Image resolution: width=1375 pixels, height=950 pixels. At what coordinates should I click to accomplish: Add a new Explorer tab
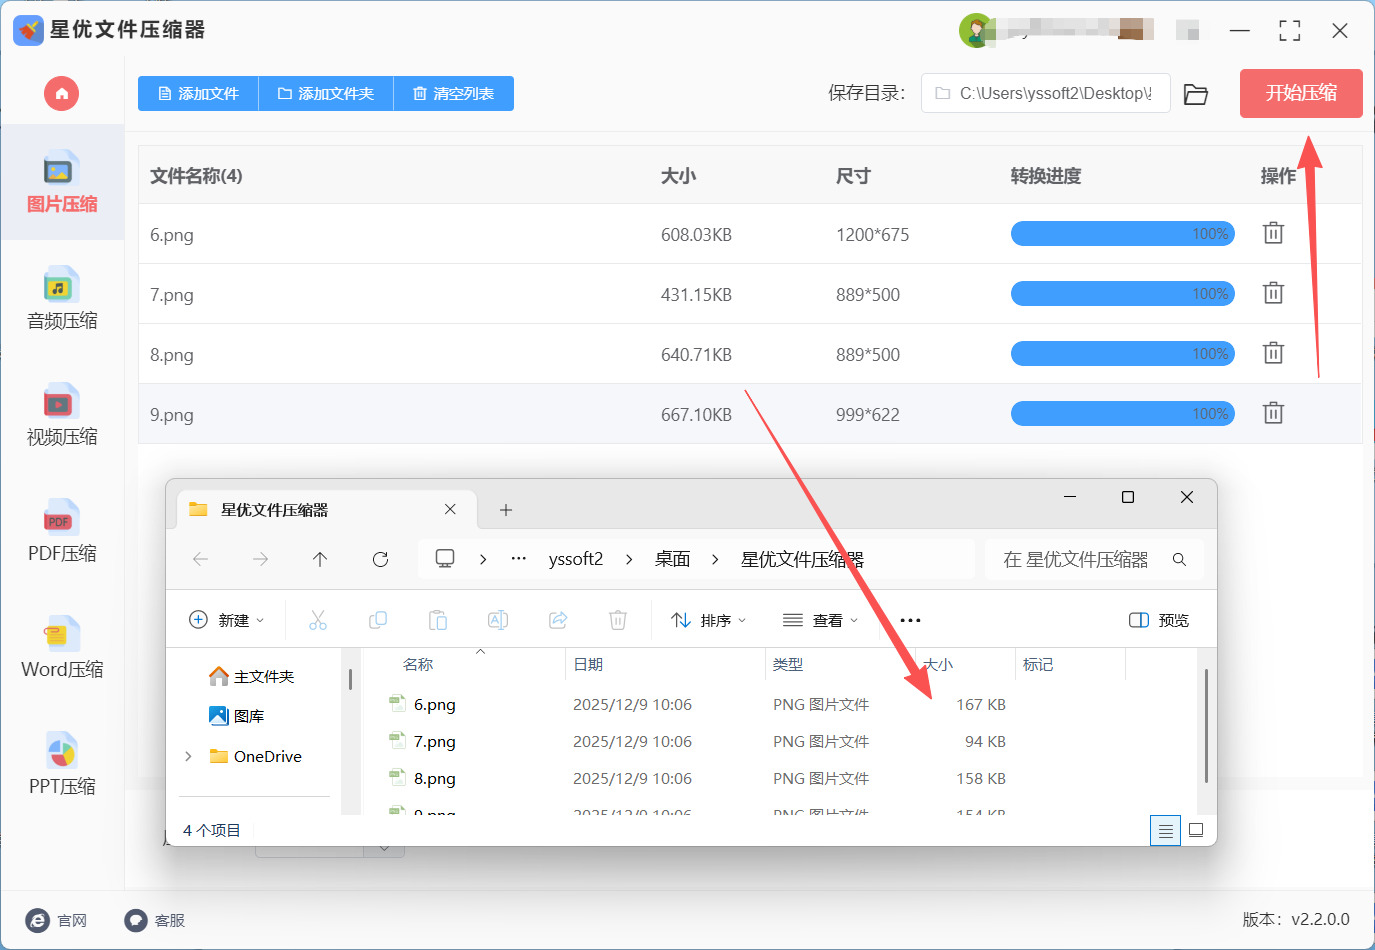point(506,510)
